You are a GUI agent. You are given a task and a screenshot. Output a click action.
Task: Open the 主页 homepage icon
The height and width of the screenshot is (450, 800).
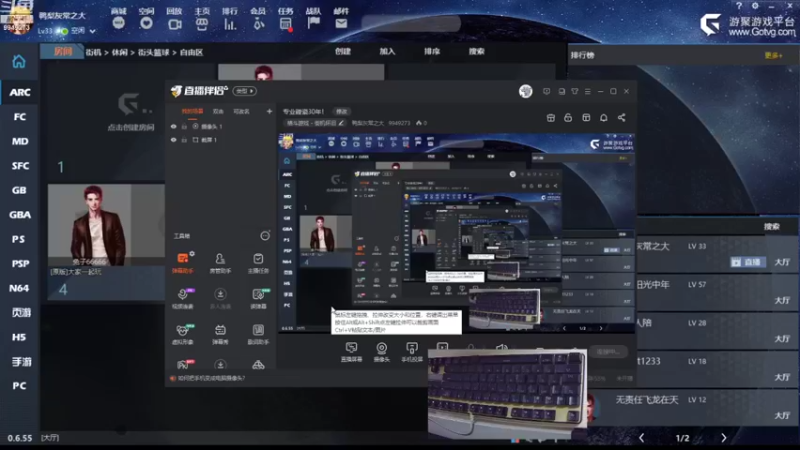[x=202, y=19]
